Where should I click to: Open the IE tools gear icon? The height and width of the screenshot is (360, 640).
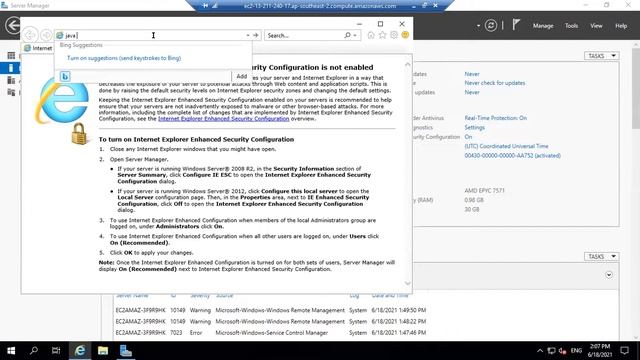[394, 35]
